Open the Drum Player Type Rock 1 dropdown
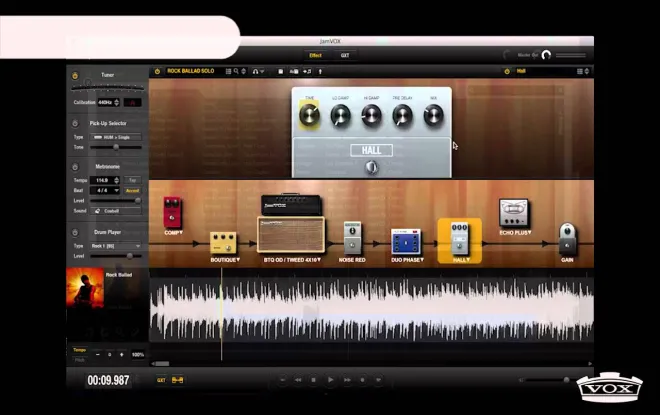Screen dimensions: 660x415 (116, 246)
